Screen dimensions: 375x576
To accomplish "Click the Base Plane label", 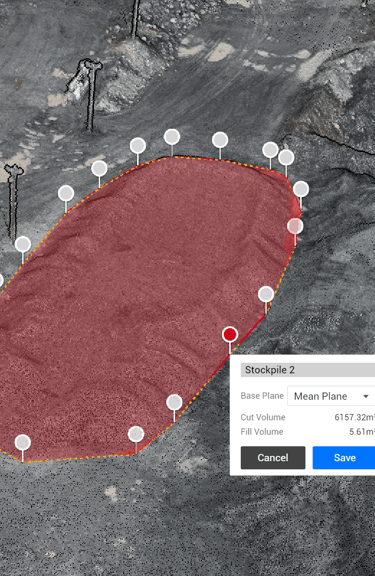I will pos(262,396).
